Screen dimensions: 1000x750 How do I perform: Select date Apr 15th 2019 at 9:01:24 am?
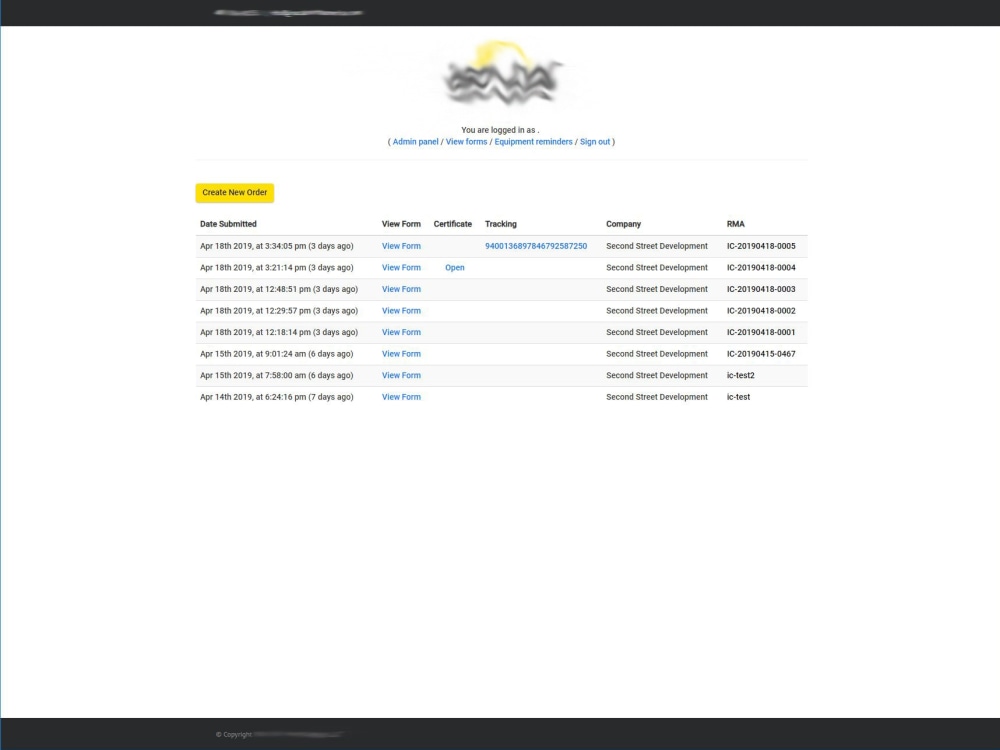tap(277, 354)
